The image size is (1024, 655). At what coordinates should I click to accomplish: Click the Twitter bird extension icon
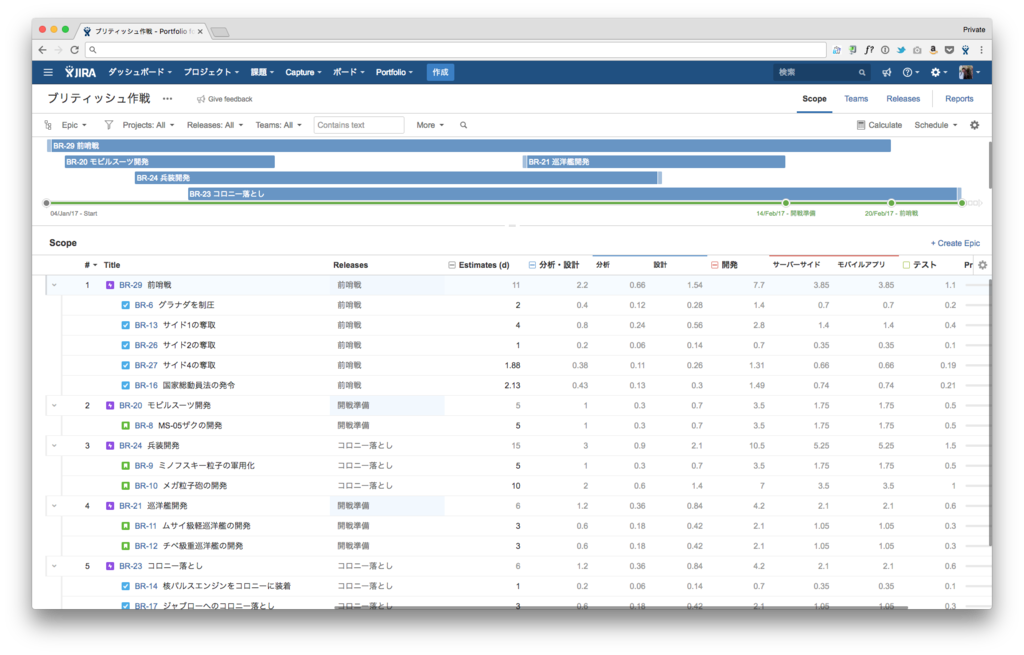point(901,50)
